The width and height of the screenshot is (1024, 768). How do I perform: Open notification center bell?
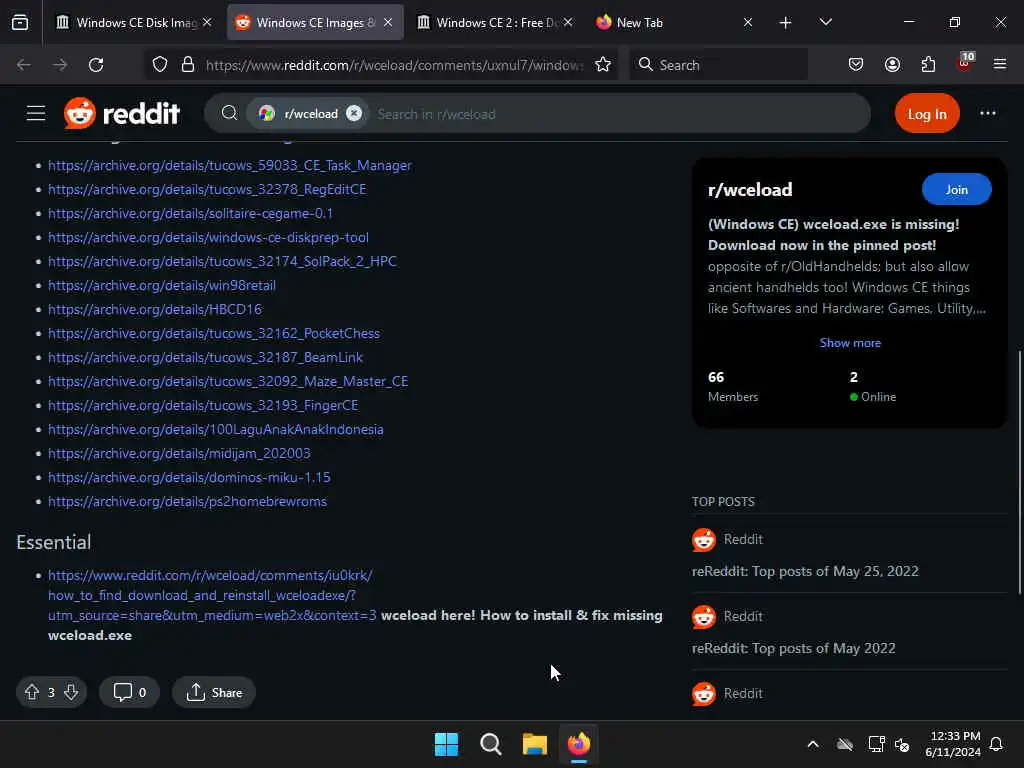(996, 744)
